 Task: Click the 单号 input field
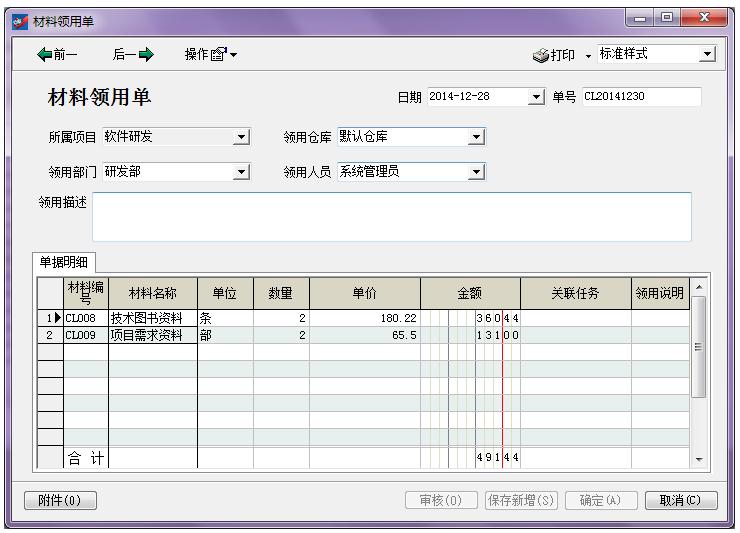coord(640,97)
